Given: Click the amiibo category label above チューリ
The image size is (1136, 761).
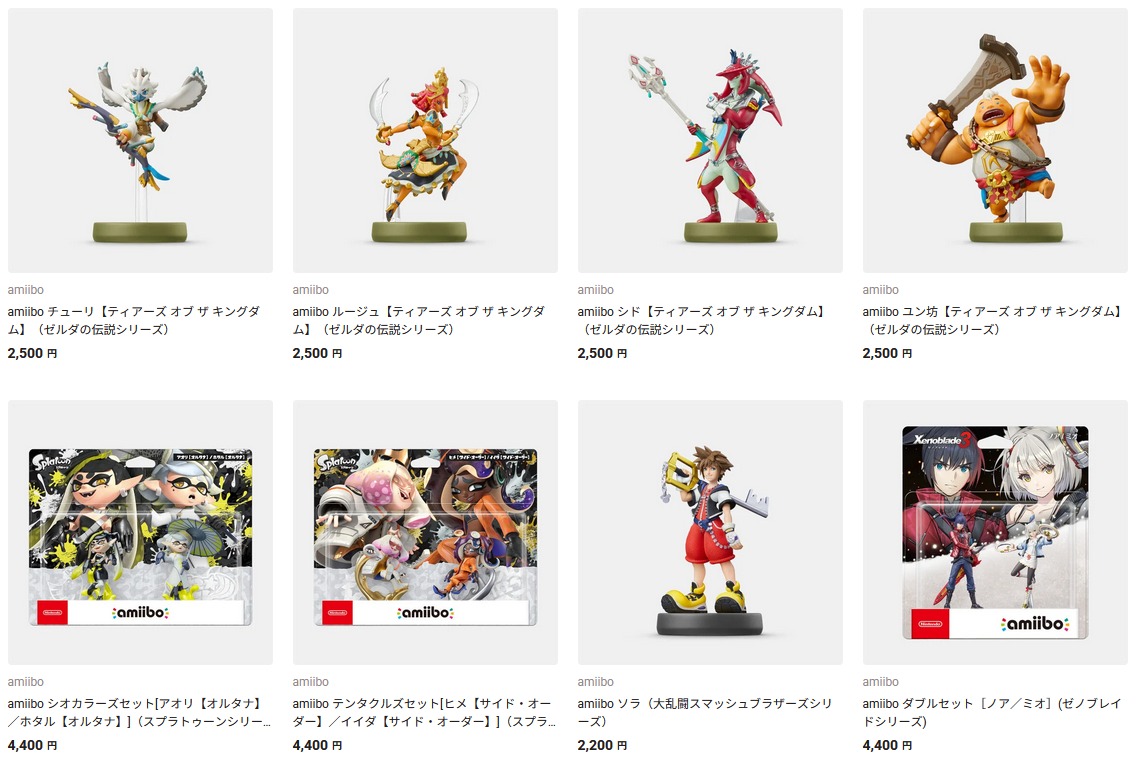Looking at the screenshot, I should [25, 290].
